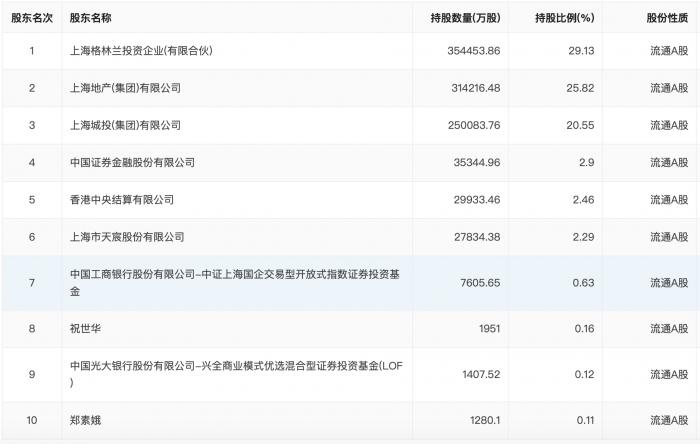This screenshot has height=444, width=700.
Task: Click holding value 27834.38
Action: [x=477, y=237]
